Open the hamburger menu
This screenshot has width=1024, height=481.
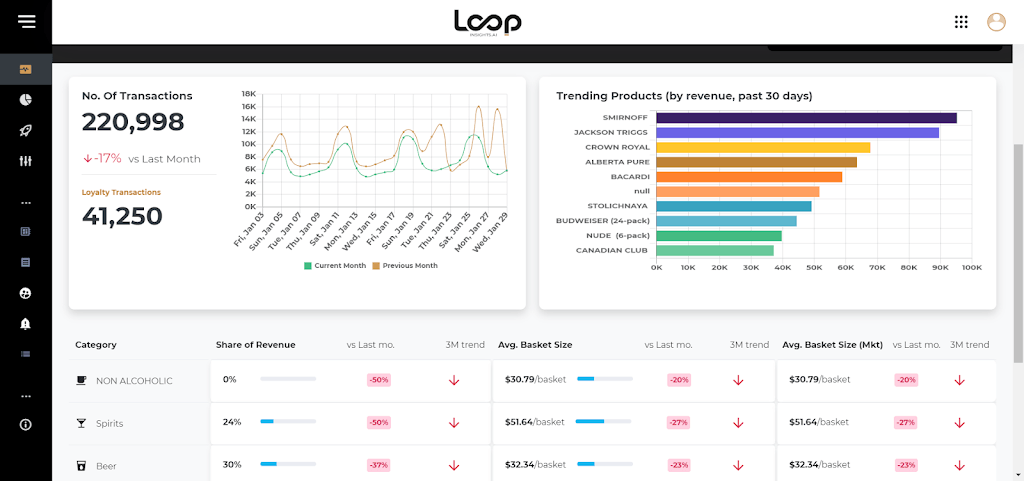click(27, 22)
